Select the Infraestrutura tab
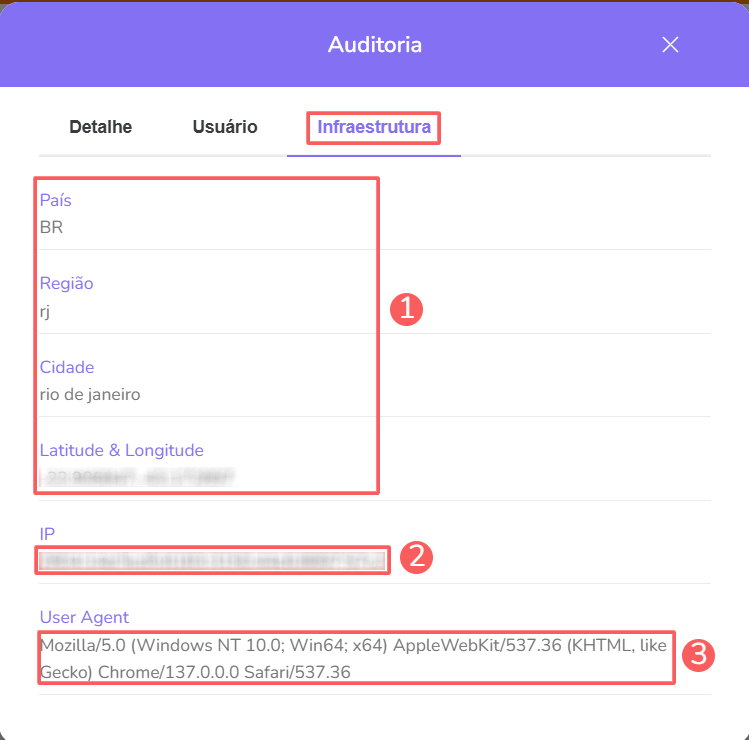The height and width of the screenshot is (740, 749). tap(374, 127)
